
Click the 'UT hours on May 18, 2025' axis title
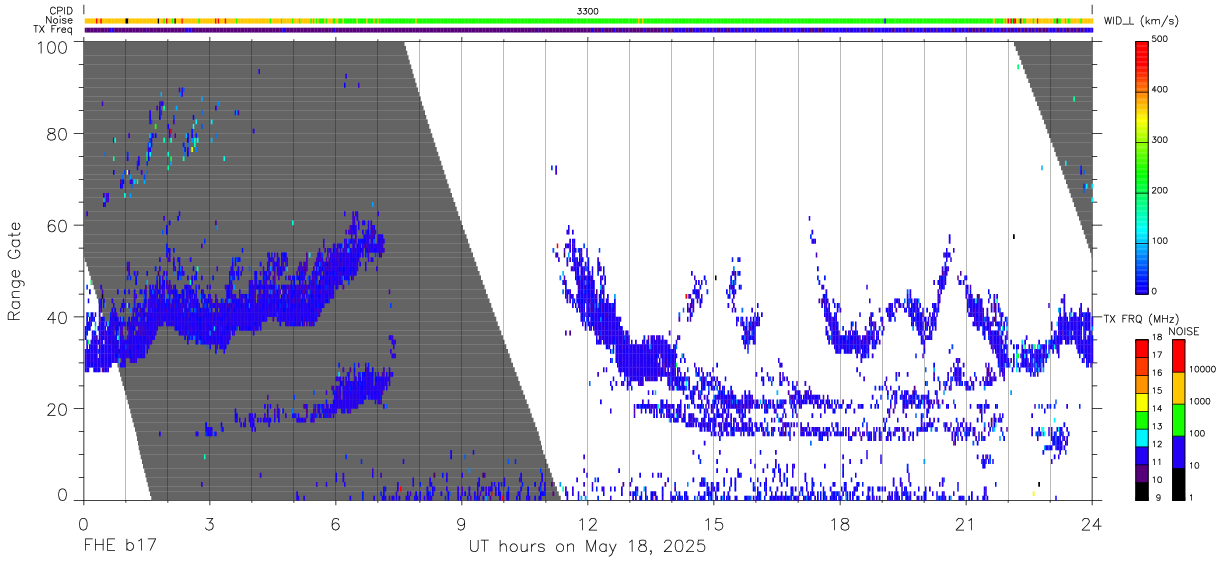(x=587, y=547)
